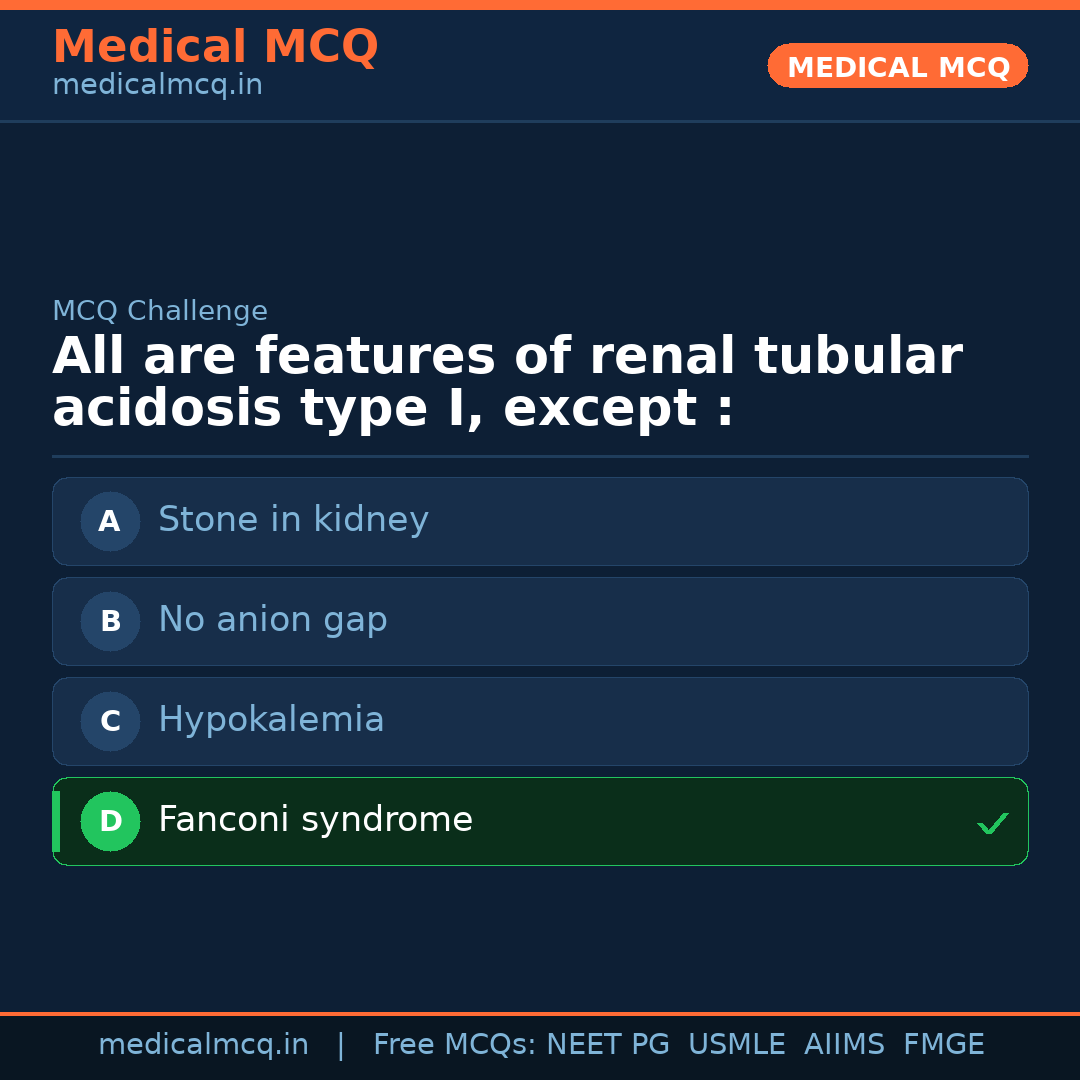Click AIIMS in the footer

[844, 1045]
